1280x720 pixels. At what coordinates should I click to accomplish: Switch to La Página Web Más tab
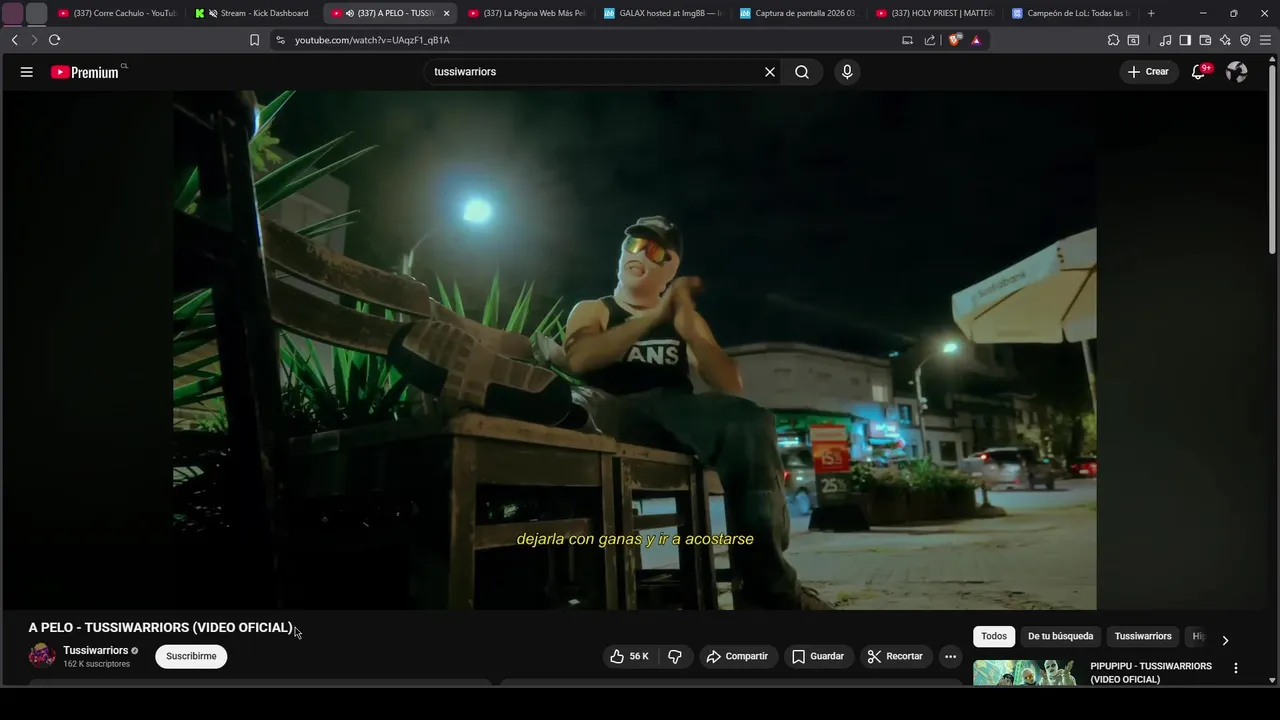point(526,13)
